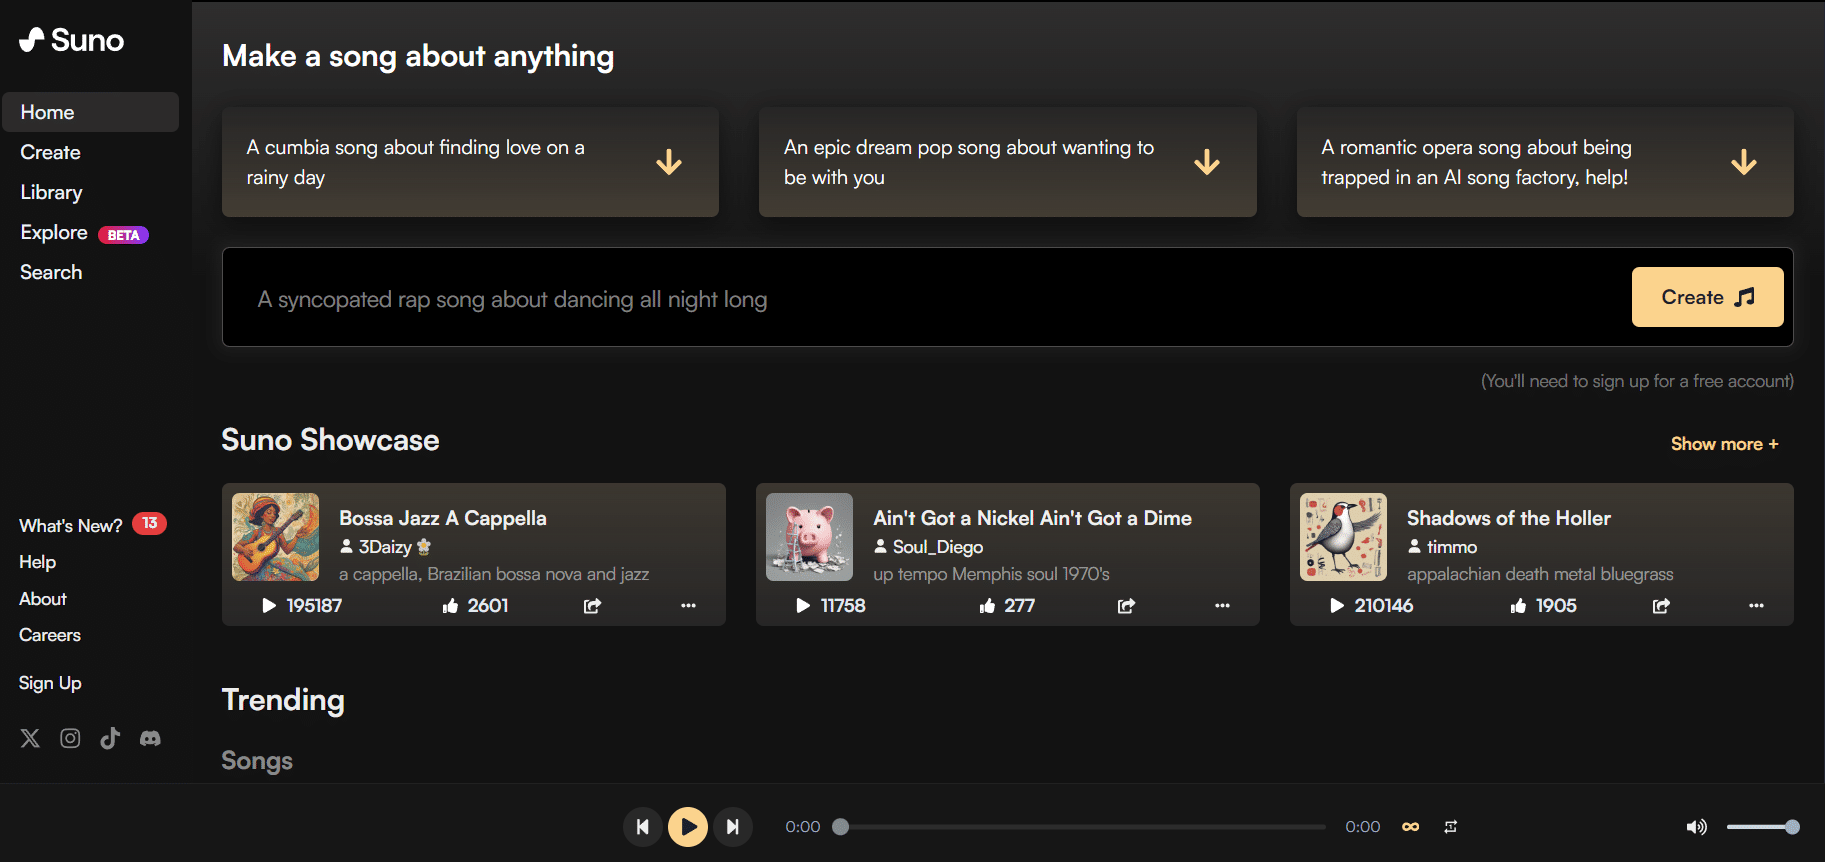Open Ain't Got a Nickel Ain't Got a Dime title

[1032, 518]
